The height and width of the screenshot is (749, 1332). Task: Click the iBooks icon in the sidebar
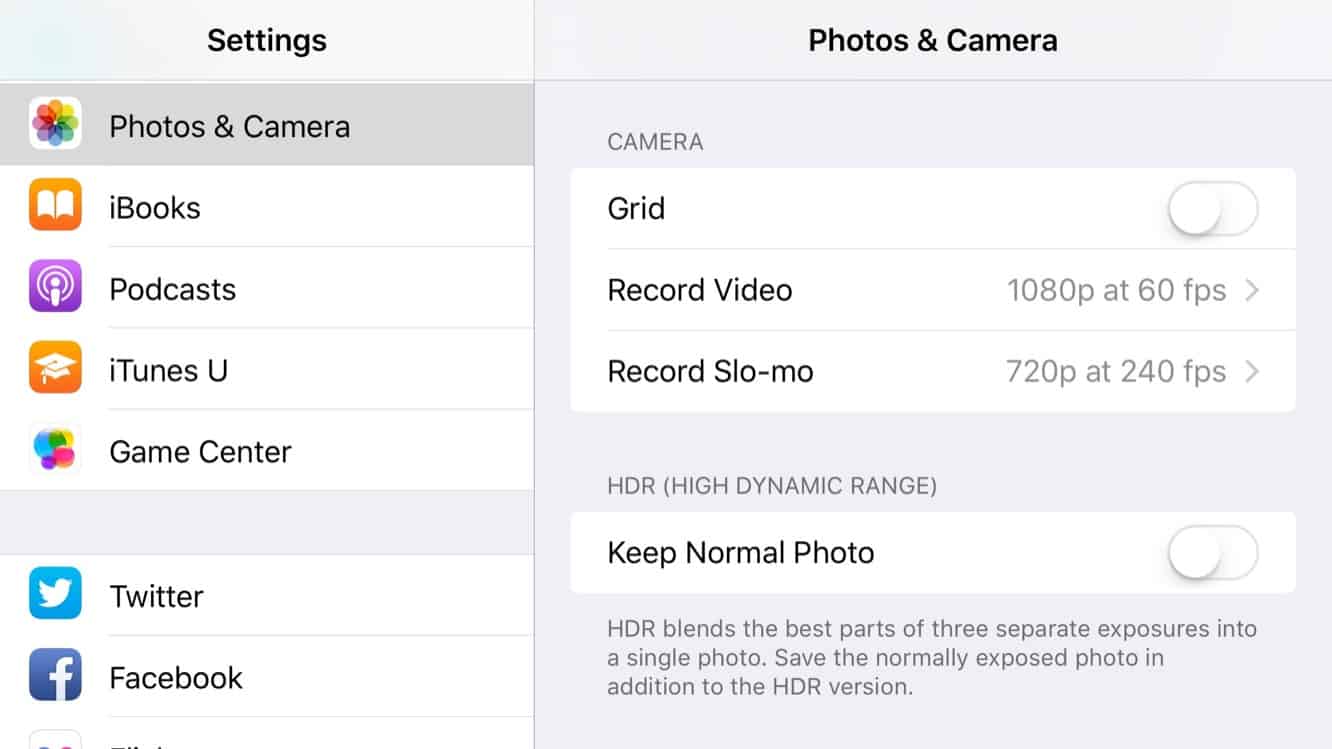[55, 206]
